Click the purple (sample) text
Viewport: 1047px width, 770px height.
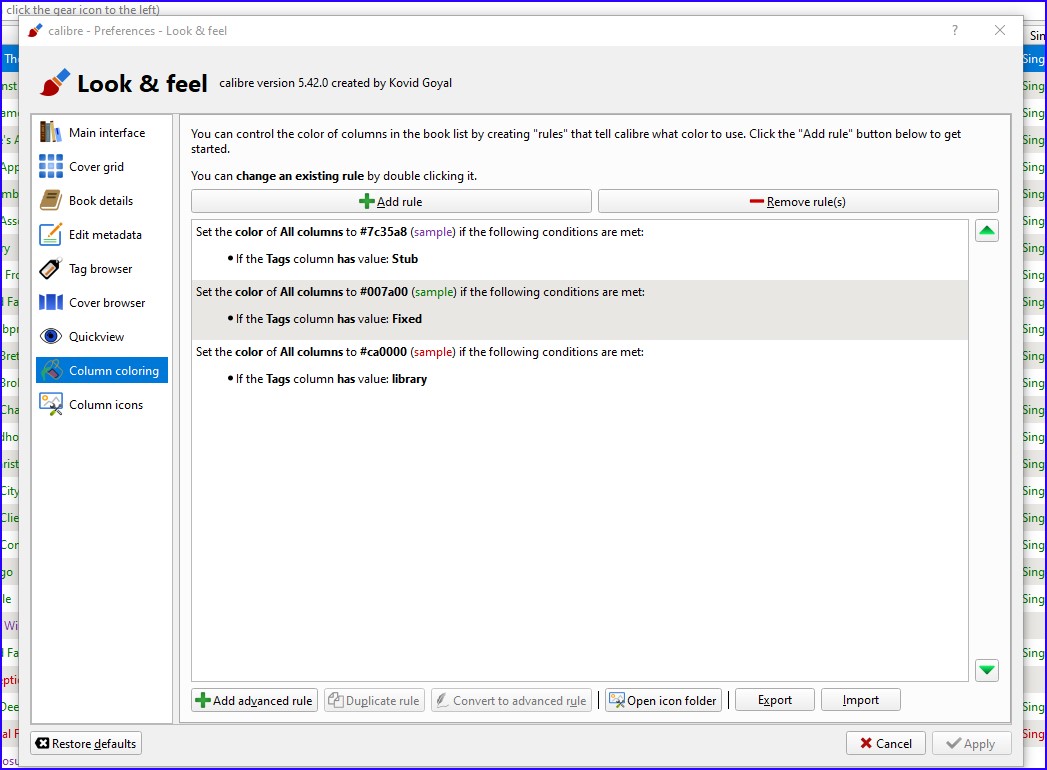click(433, 232)
